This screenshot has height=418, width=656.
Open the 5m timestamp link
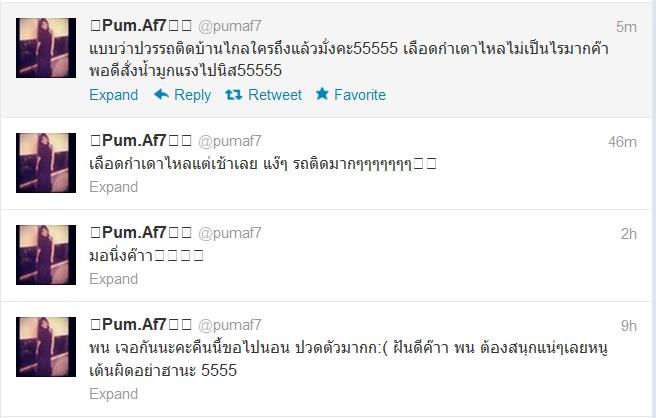(x=626, y=27)
